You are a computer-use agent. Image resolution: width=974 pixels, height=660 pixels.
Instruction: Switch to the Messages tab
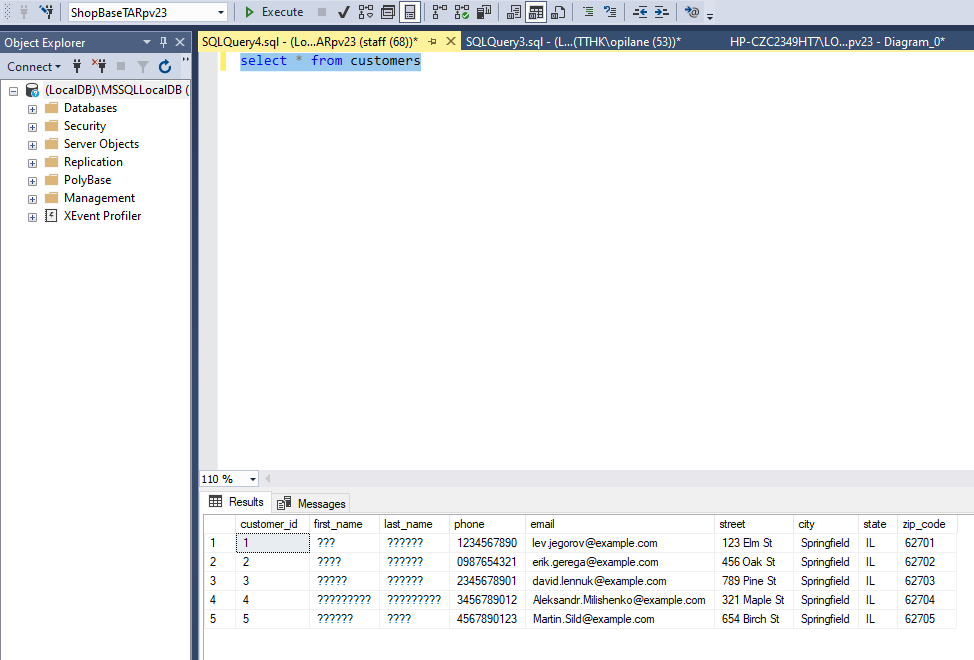tap(313, 503)
